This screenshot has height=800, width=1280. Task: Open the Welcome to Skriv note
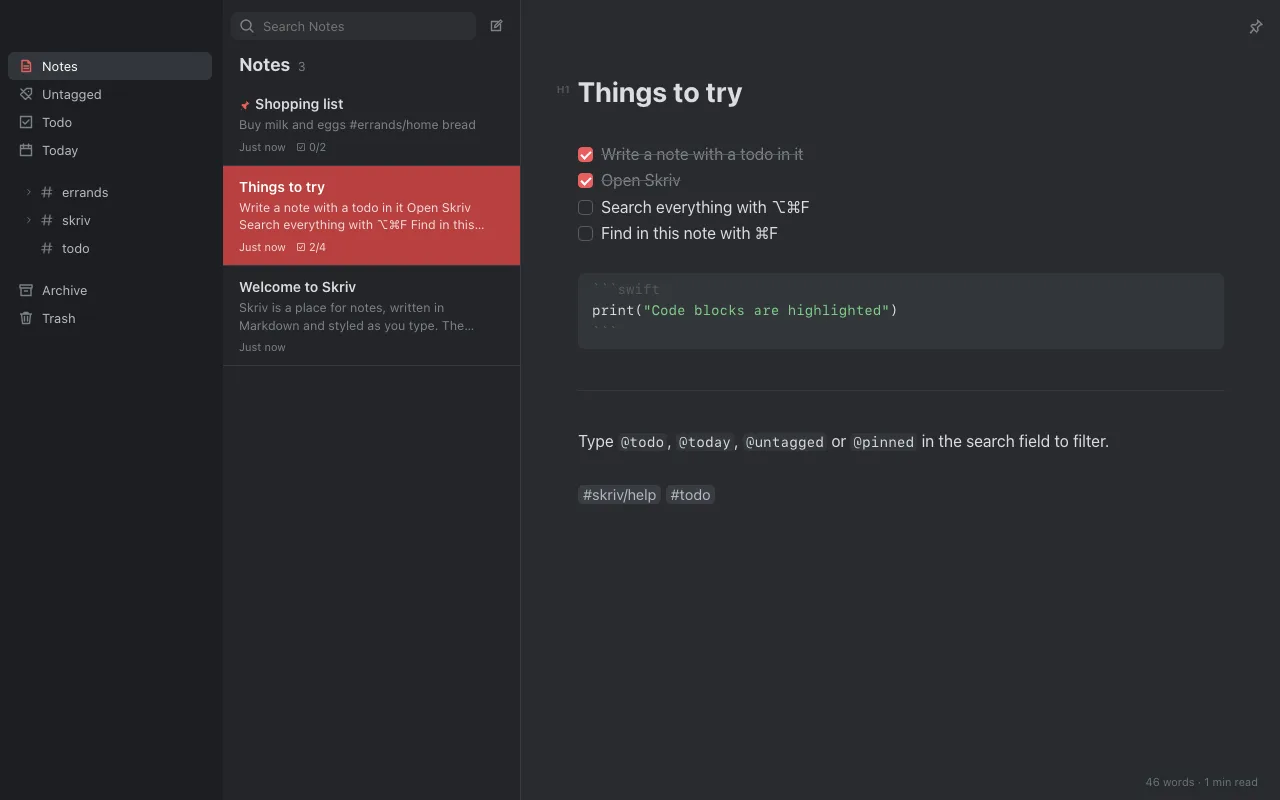(x=371, y=316)
